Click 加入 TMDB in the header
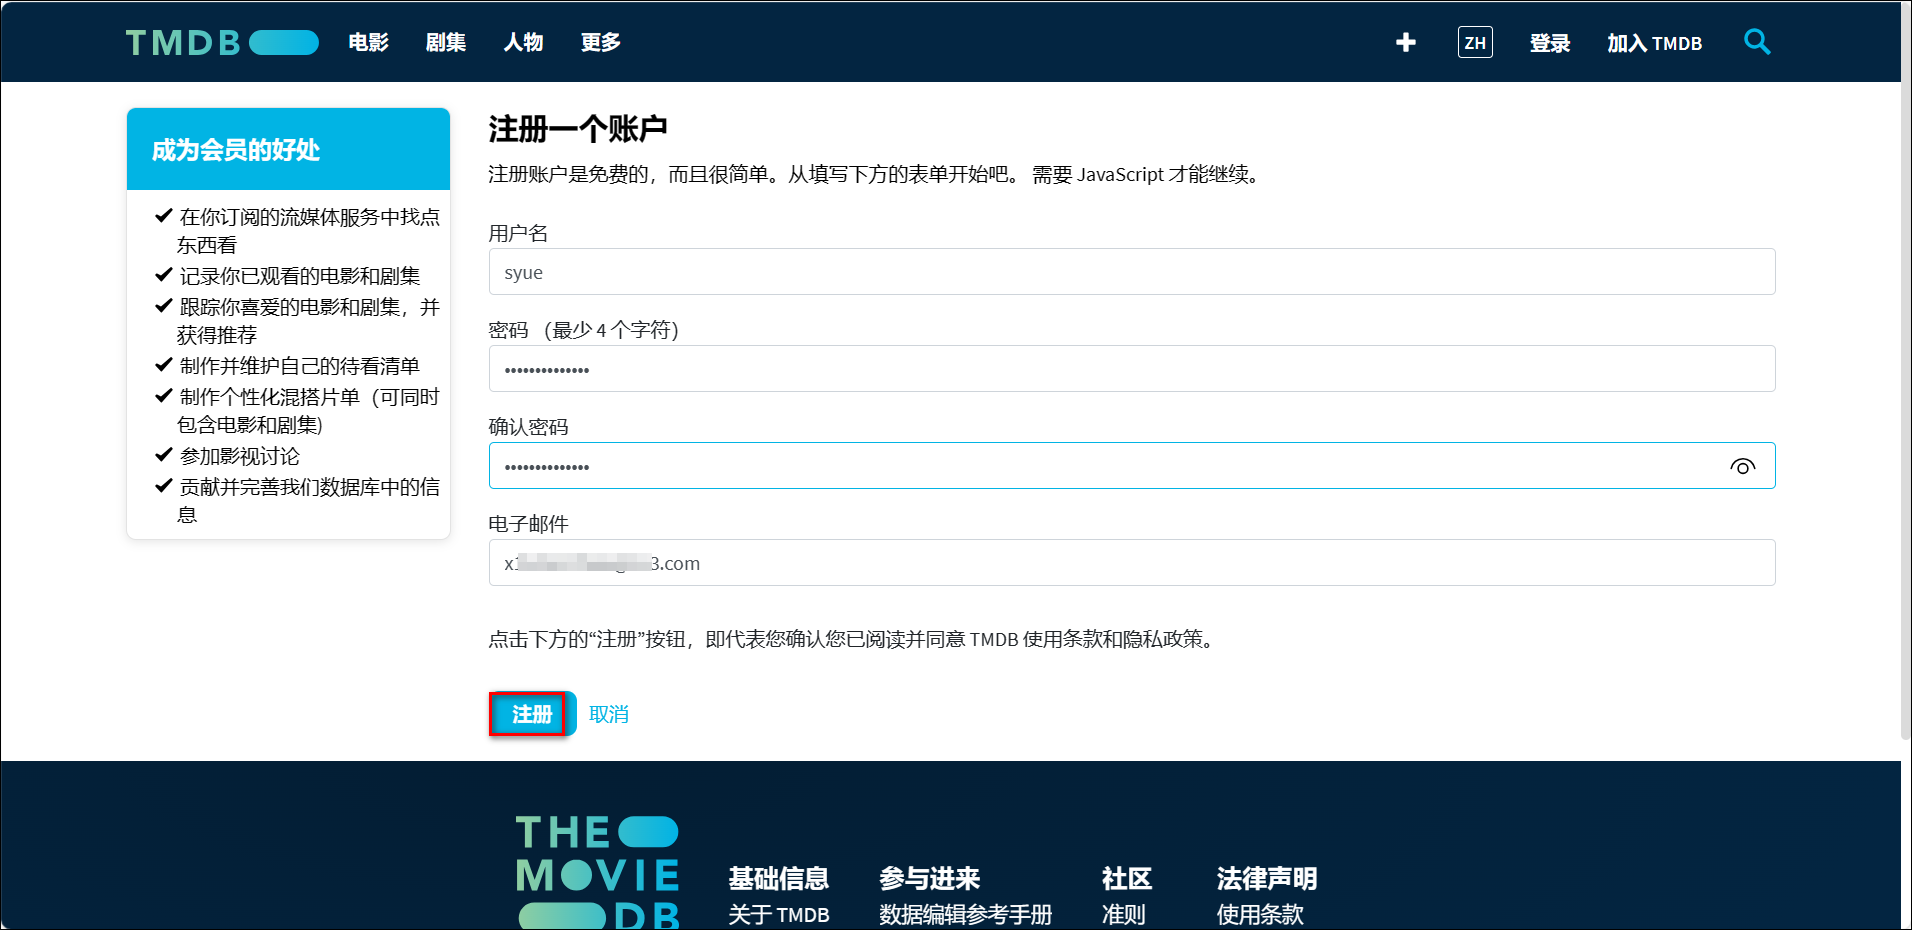 point(1654,43)
